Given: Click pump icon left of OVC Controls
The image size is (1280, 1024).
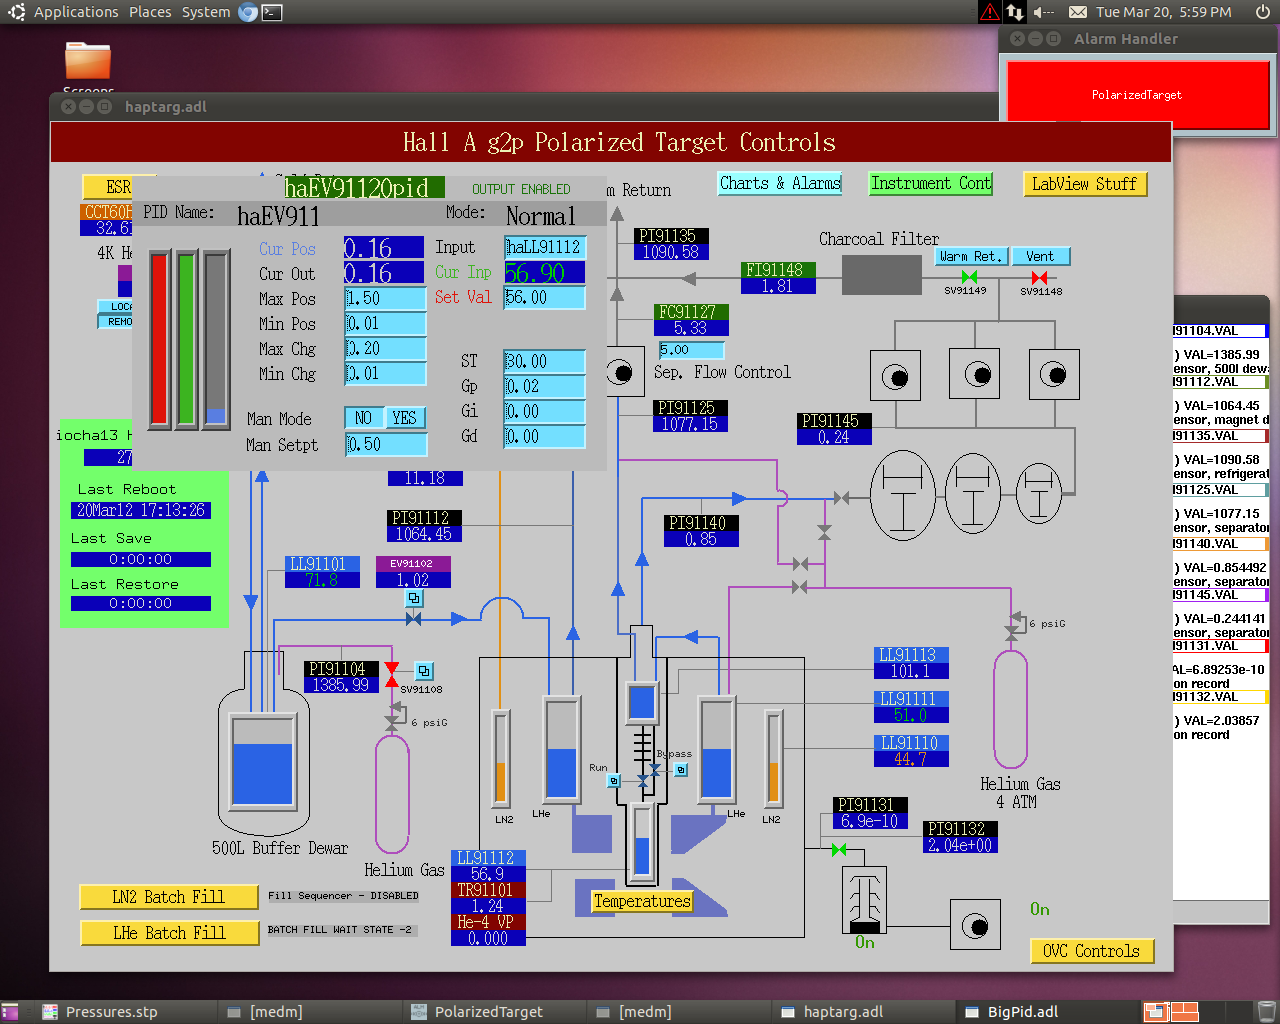Looking at the screenshot, I should [975, 926].
